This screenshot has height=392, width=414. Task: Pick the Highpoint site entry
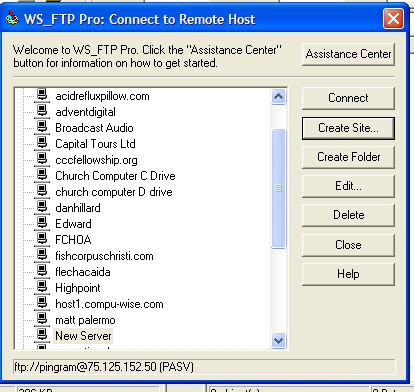(78, 288)
